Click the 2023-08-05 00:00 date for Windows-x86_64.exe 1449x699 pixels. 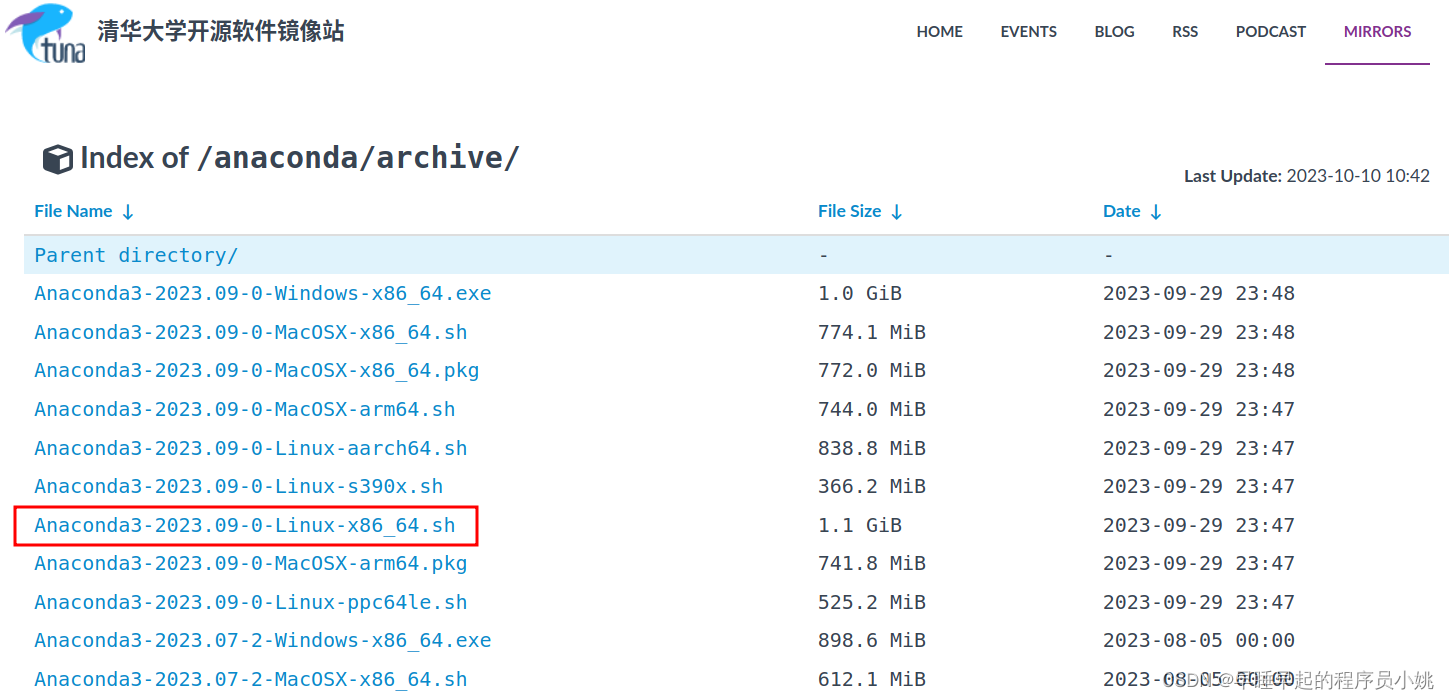[1199, 640]
